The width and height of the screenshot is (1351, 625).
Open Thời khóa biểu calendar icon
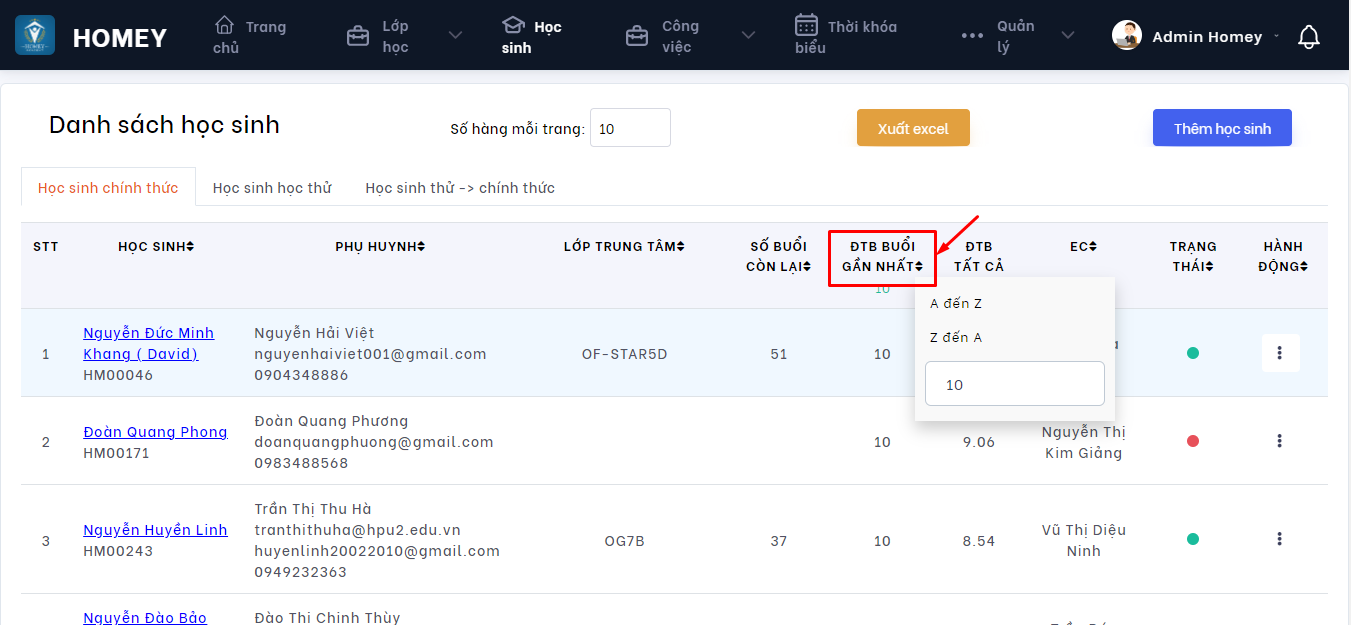pos(807,25)
